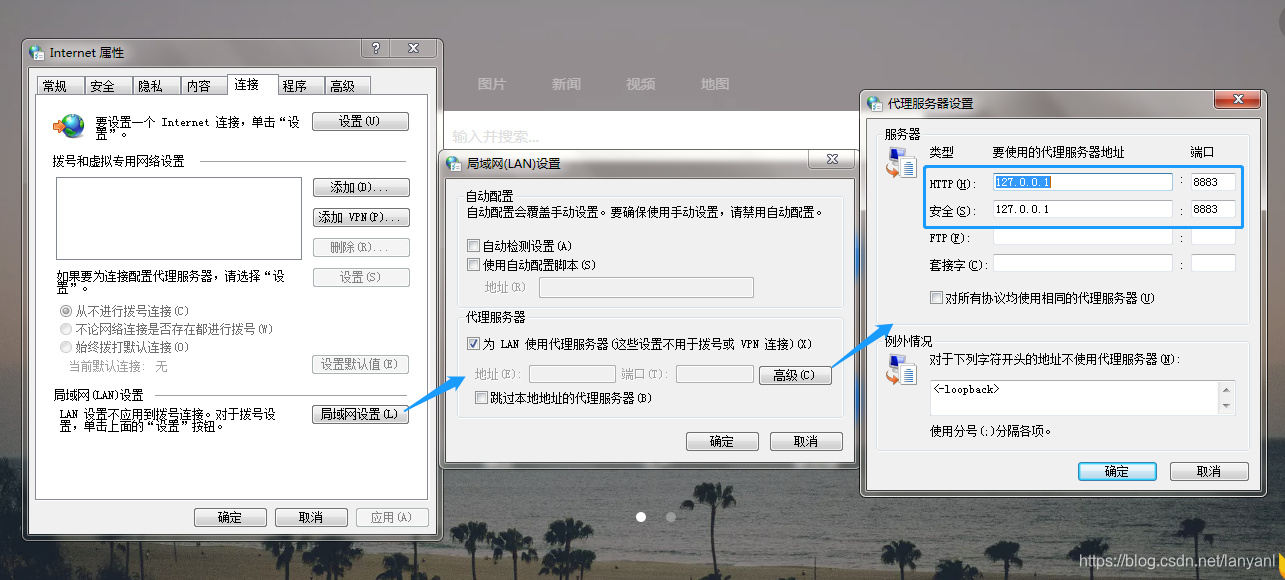Click the 局域网设置 button

tap(360, 413)
